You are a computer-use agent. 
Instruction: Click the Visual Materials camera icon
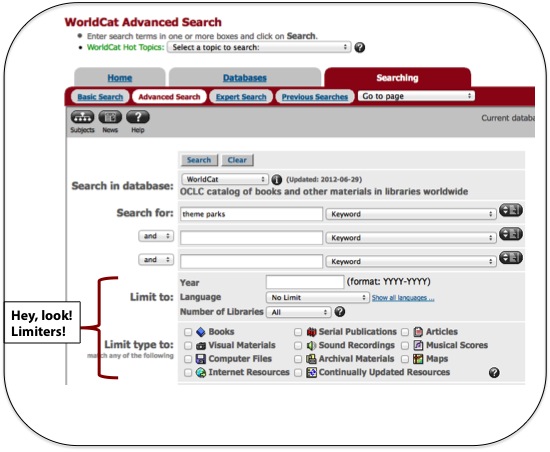(201, 346)
